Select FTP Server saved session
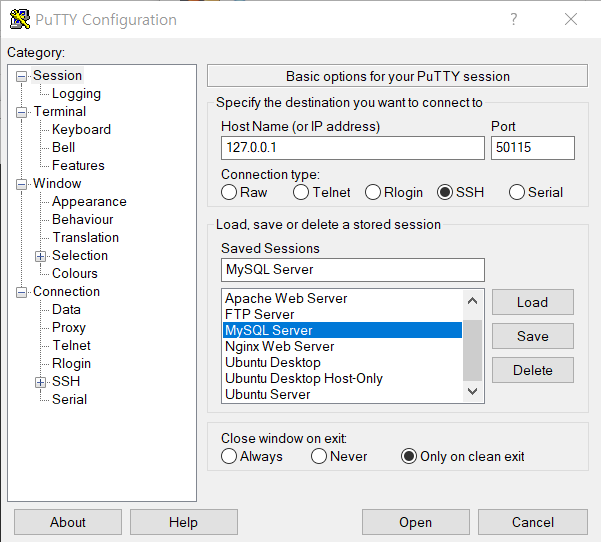Screen dimensions: 601x542 (x=343, y=314)
